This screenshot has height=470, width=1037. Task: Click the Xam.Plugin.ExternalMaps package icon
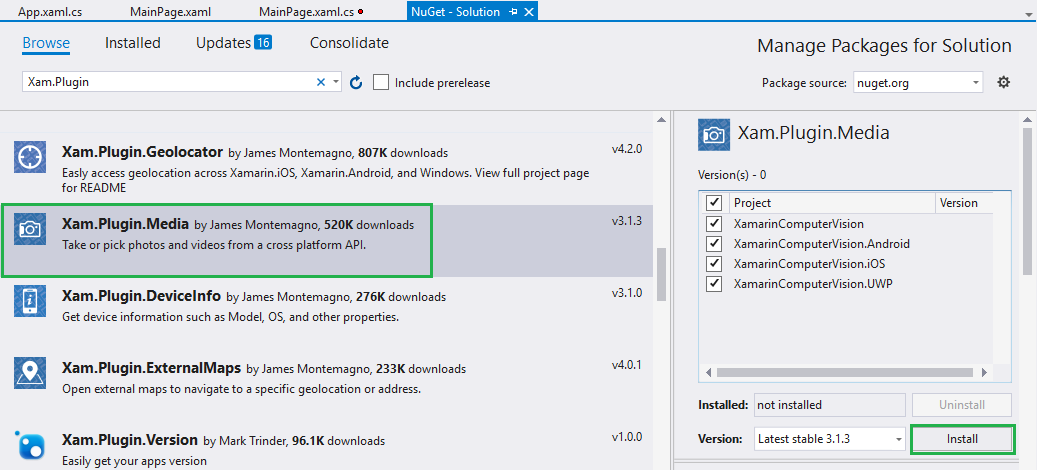point(30,373)
